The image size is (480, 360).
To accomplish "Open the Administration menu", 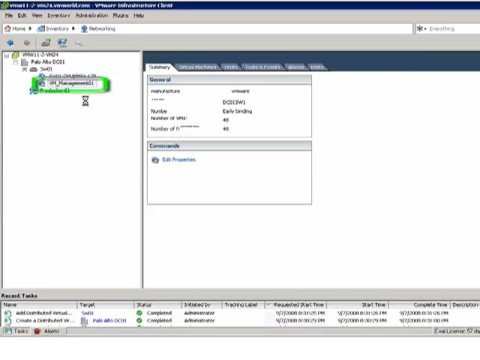I will click(x=92, y=15).
